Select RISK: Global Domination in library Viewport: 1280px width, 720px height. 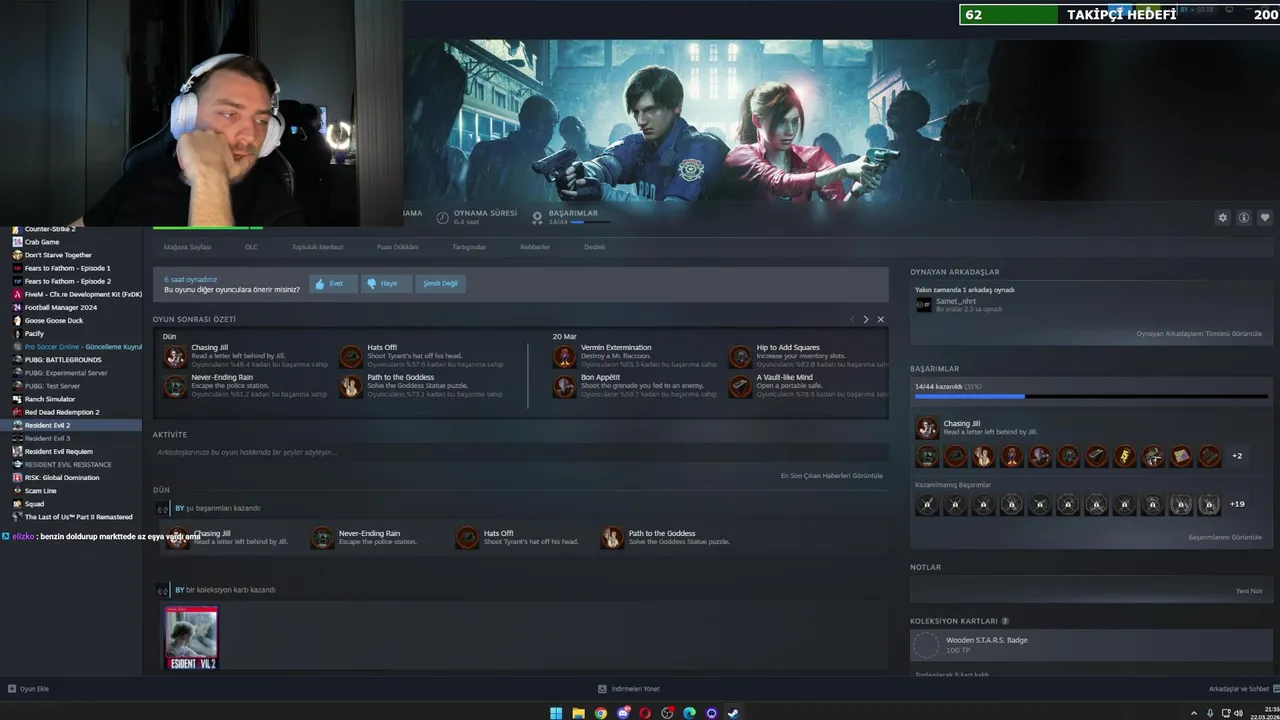[70, 477]
